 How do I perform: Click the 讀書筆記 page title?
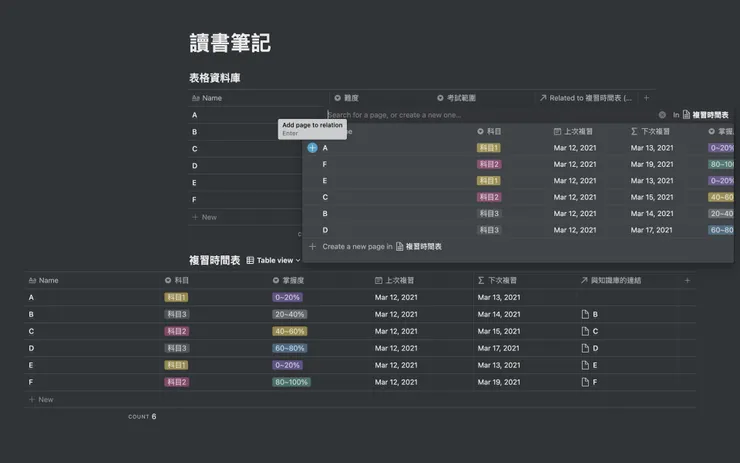(x=230, y=43)
